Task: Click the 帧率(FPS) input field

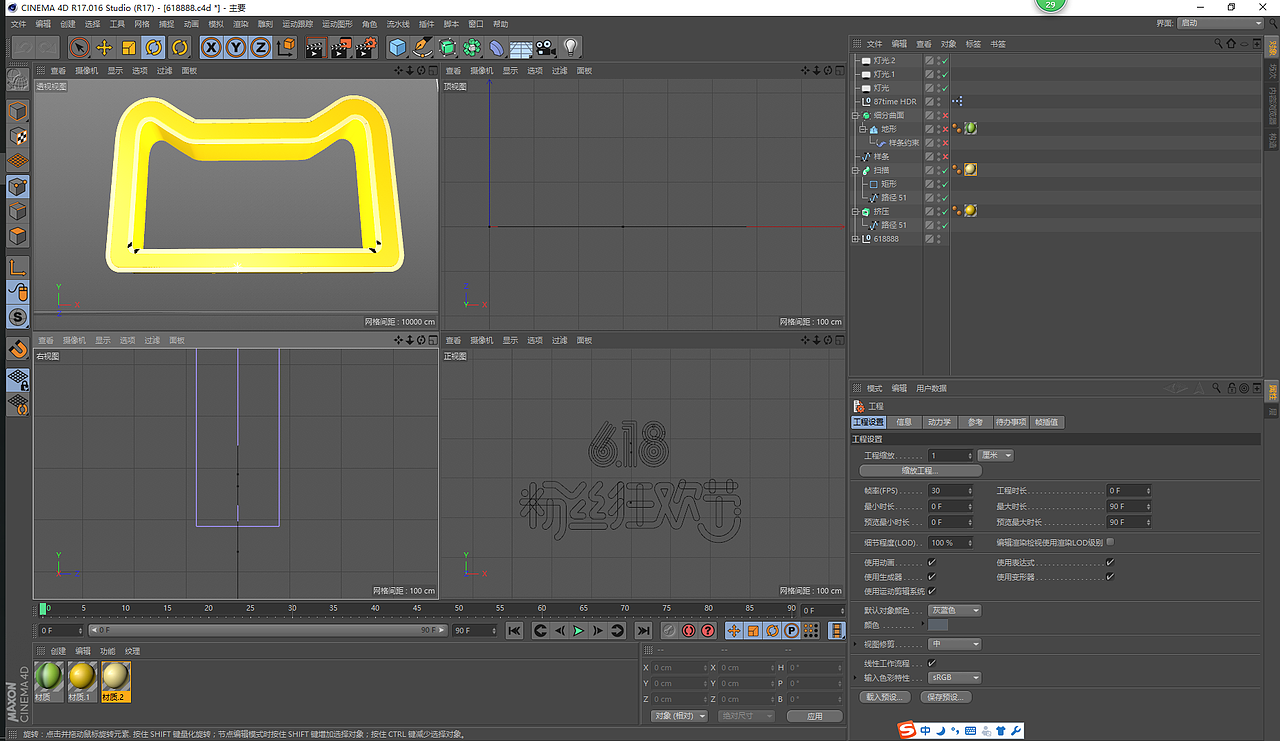Action: [x=950, y=491]
